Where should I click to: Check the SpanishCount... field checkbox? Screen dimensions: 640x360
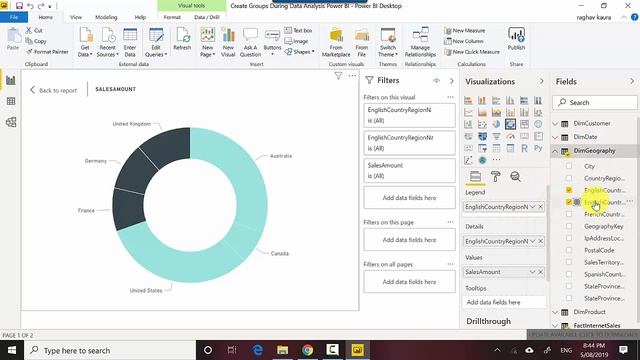click(569, 274)
